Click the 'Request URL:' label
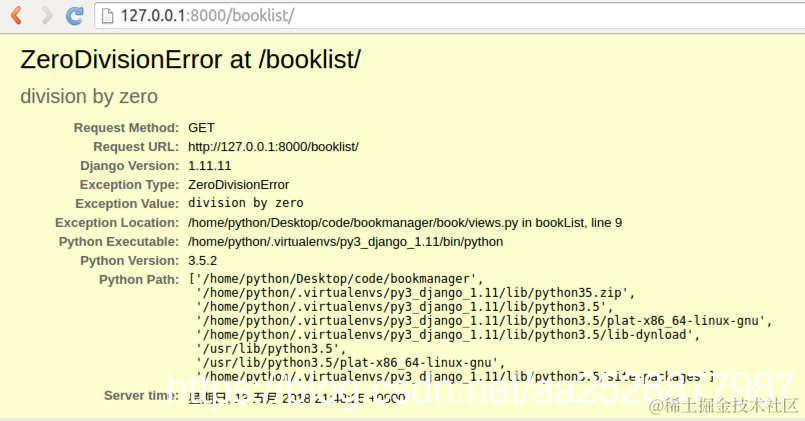The height and width of the screenshot is (421, 805). pyautogui.click(x=136, y=147)
